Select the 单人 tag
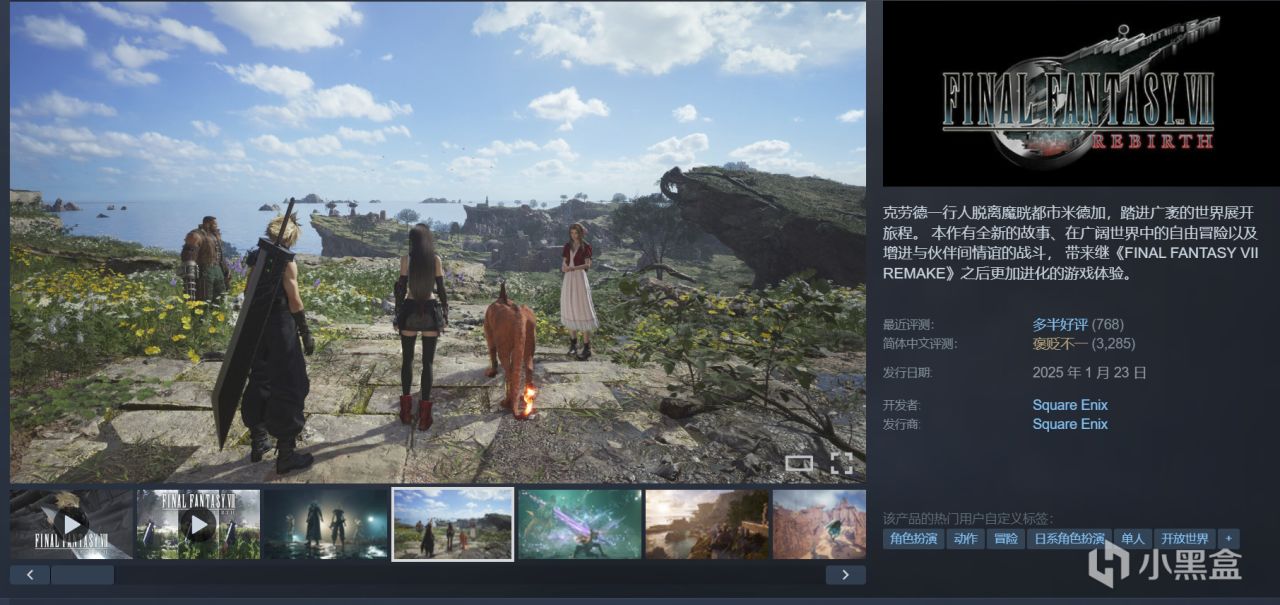The image size is (1280, 605). [1132, 539]
